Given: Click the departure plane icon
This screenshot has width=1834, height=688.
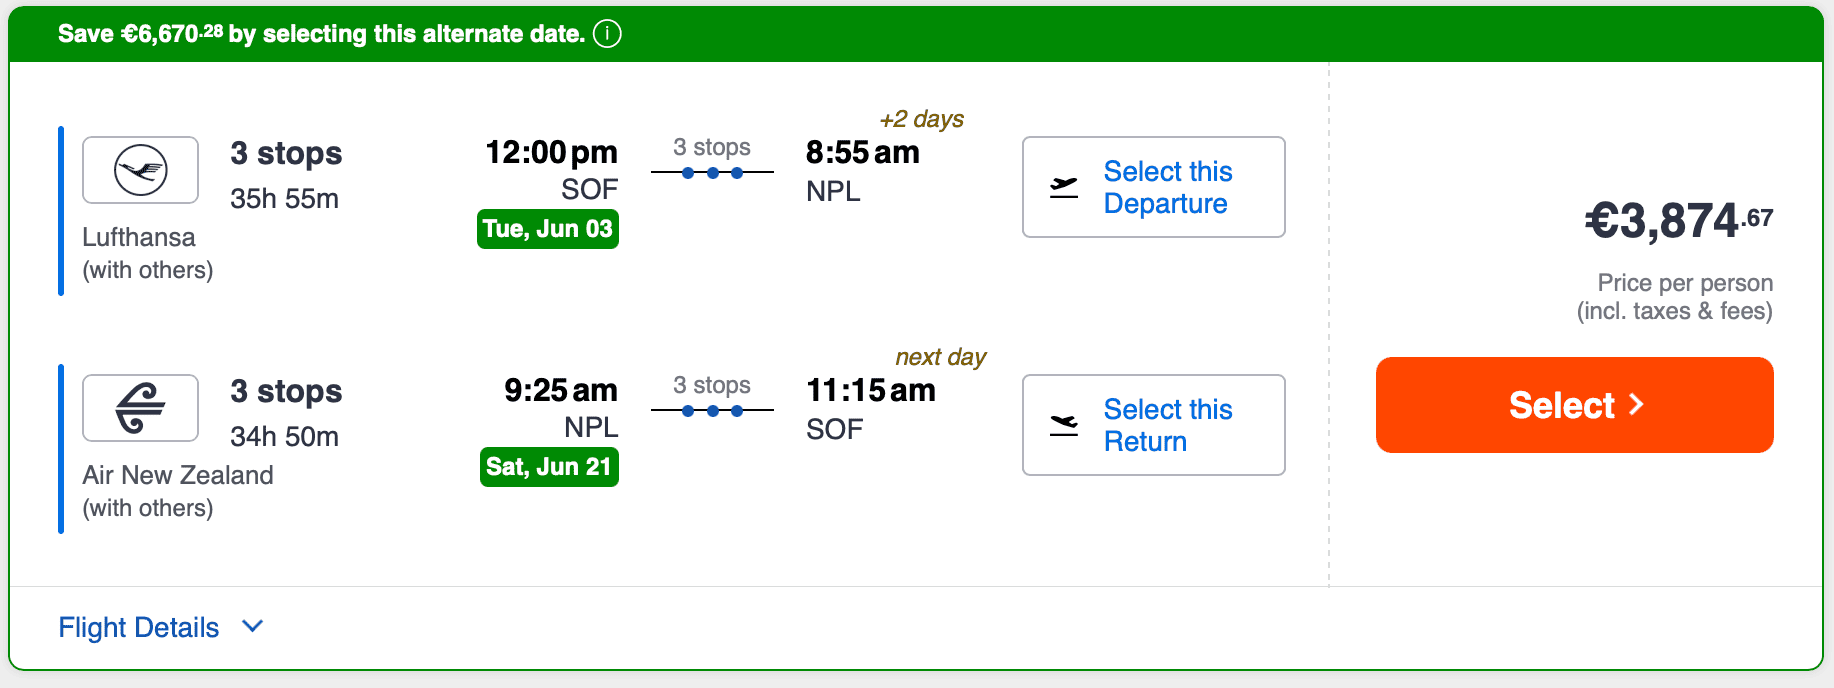Looking at the screenshot, I should (x=1064, y=187).
